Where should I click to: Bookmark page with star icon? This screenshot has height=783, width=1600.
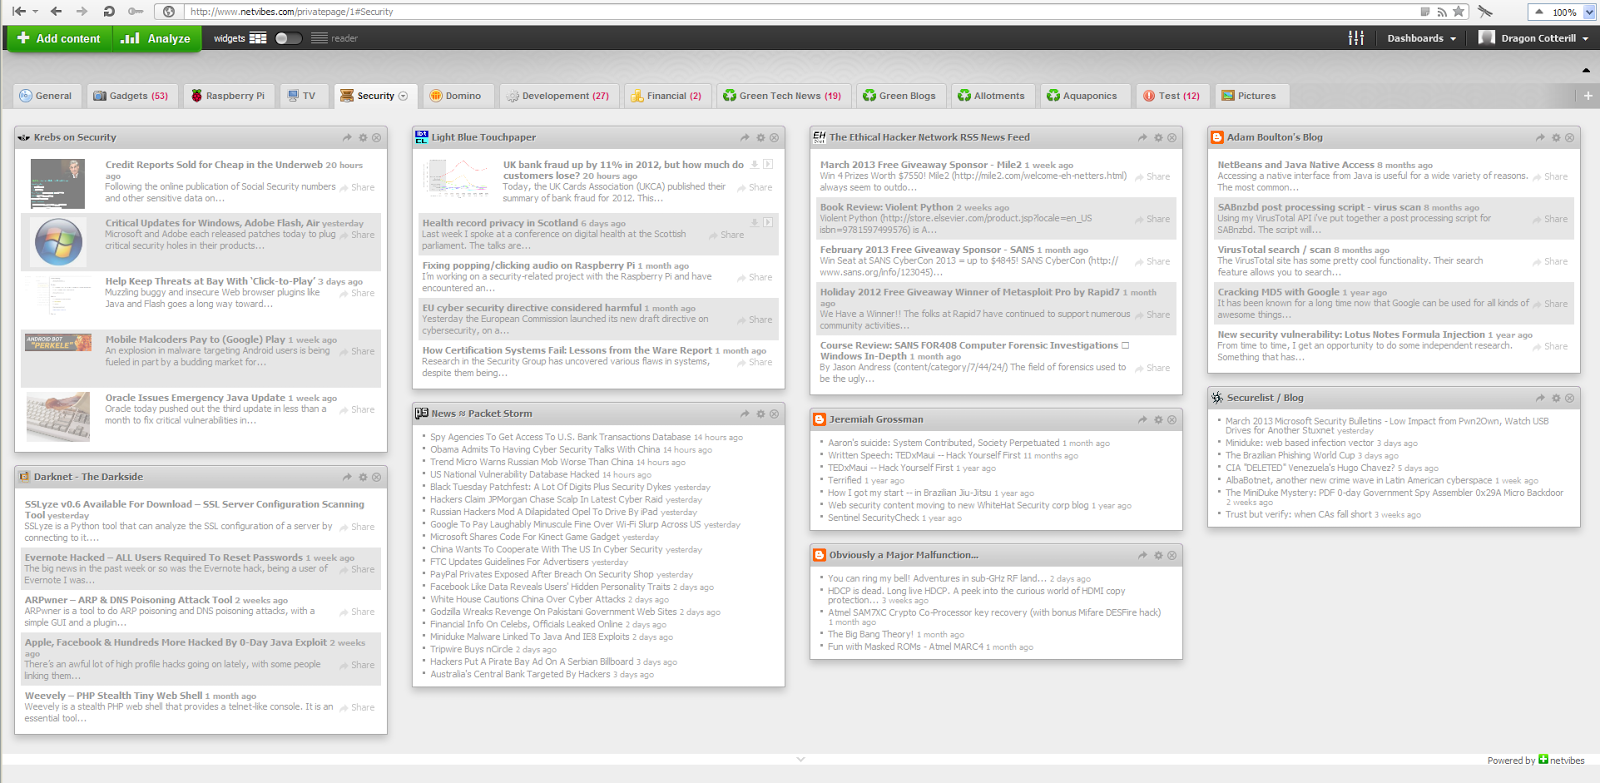click(x=1459, y=11)
